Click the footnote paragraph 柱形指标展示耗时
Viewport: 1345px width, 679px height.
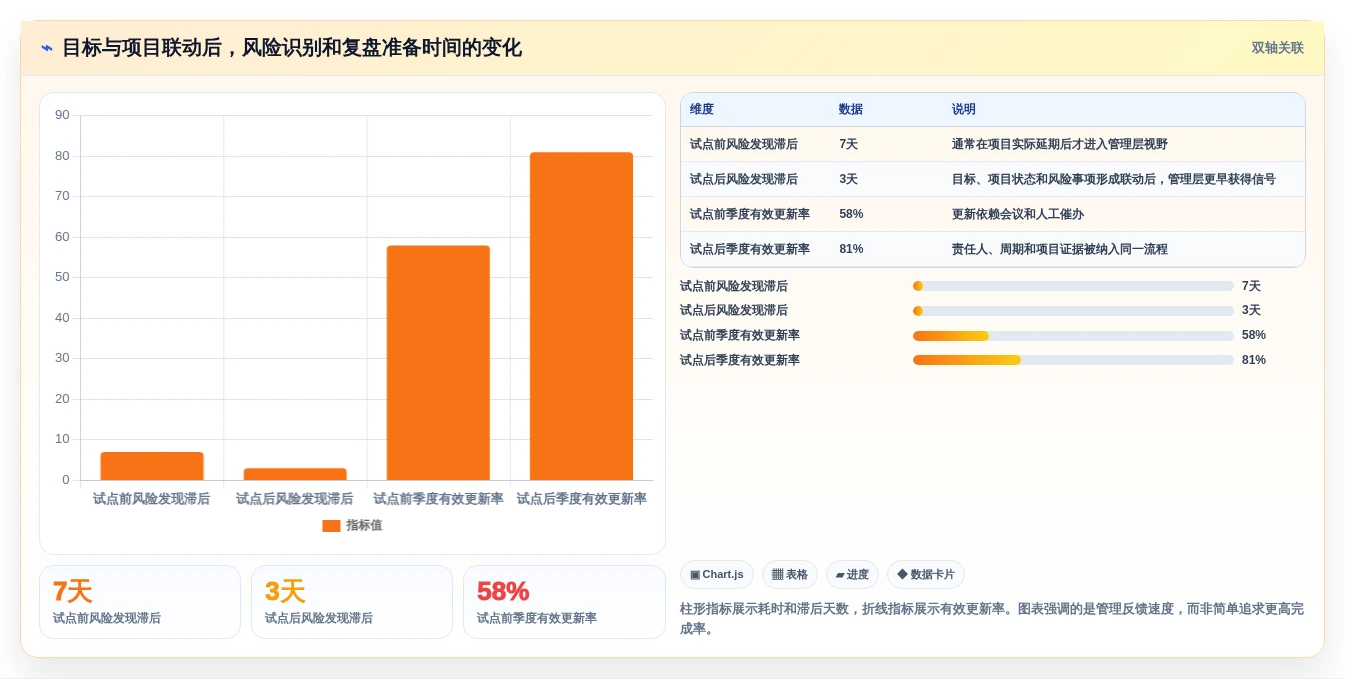pyautogui.click(x=992, y=619)
